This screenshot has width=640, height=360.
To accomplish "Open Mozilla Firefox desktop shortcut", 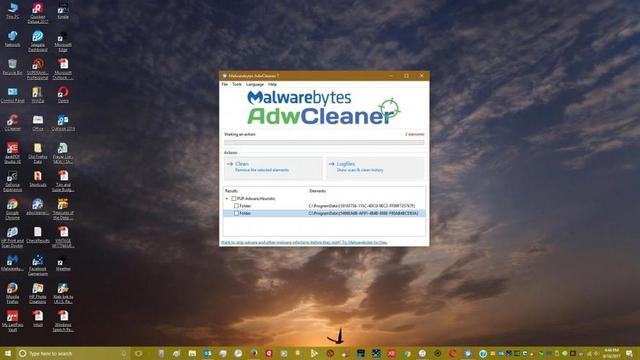I will coord(12,293).
